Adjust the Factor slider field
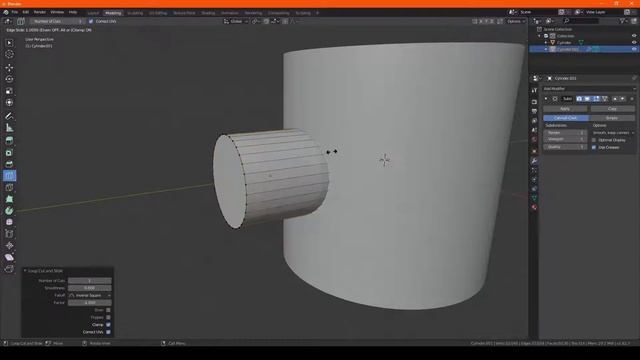Viewport: 640px width, 360px height. tap(89, 303)
